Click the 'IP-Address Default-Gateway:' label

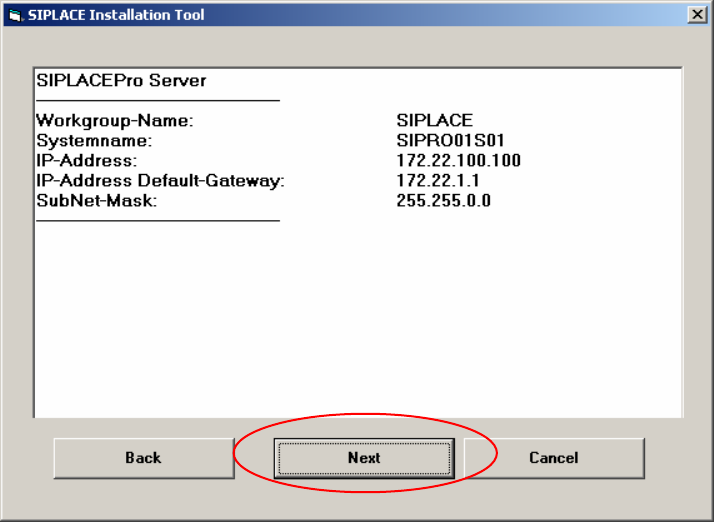coord(160,181)
